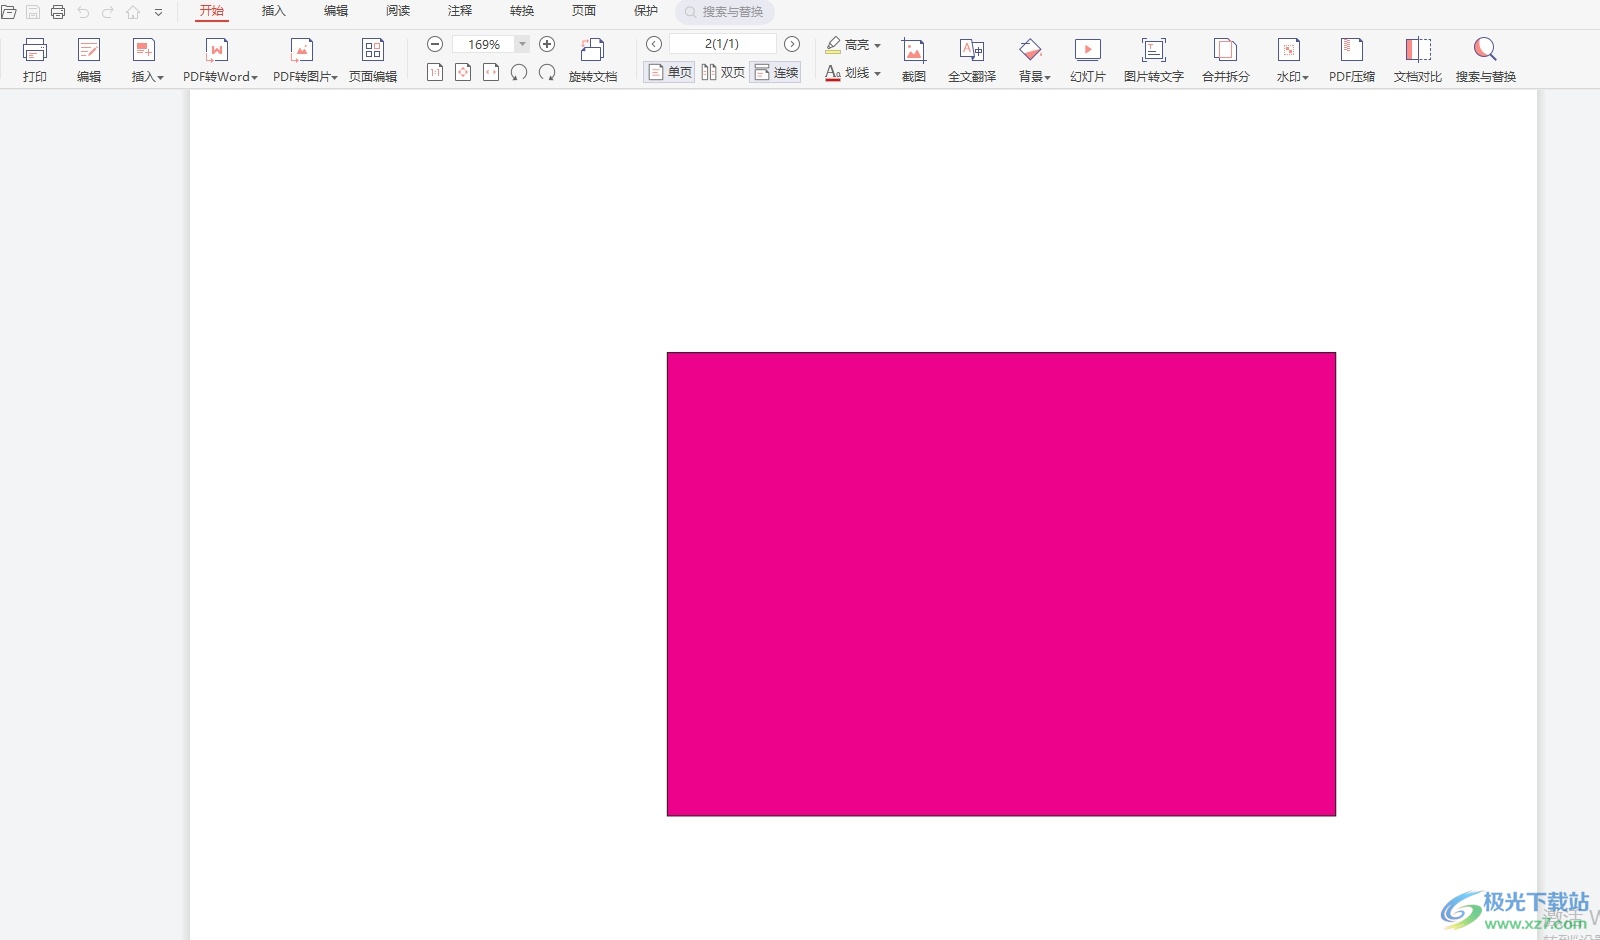The height and width of the screenshot is (940, 1600).
Task: Open the 编辑 tab
Action: (336, 11)
